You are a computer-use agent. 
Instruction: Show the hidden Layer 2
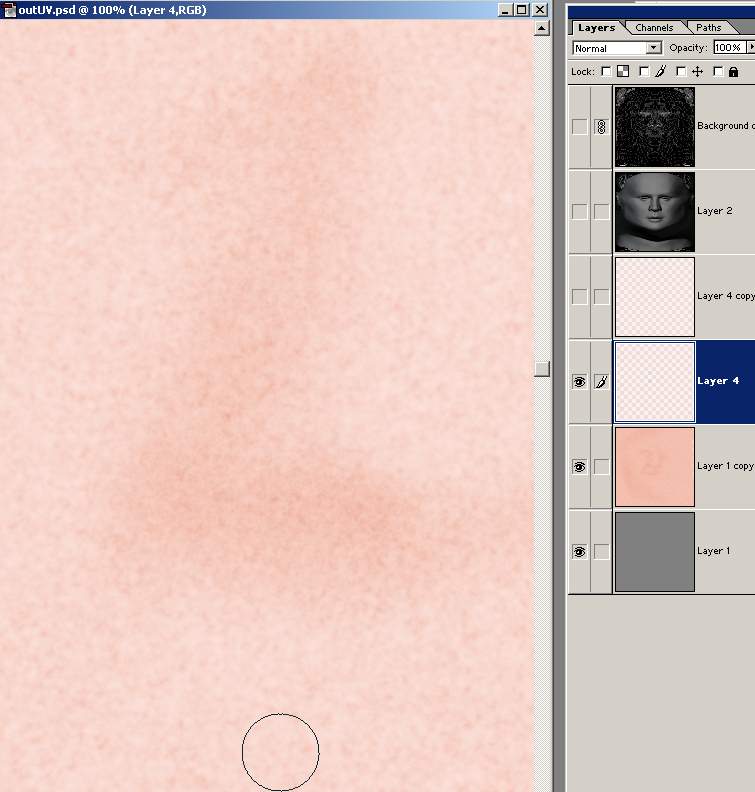[579, 212]
